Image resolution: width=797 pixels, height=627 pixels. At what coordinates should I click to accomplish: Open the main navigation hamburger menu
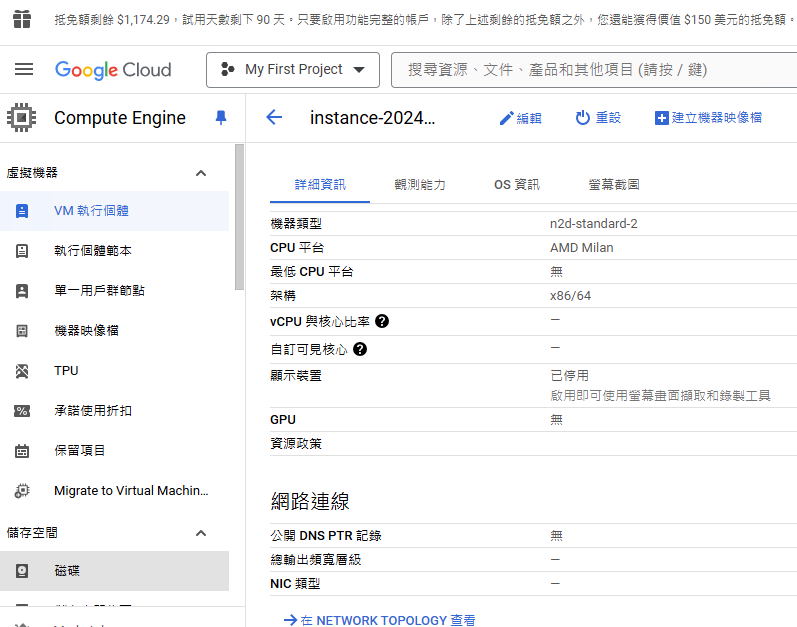tap(24, 69)
